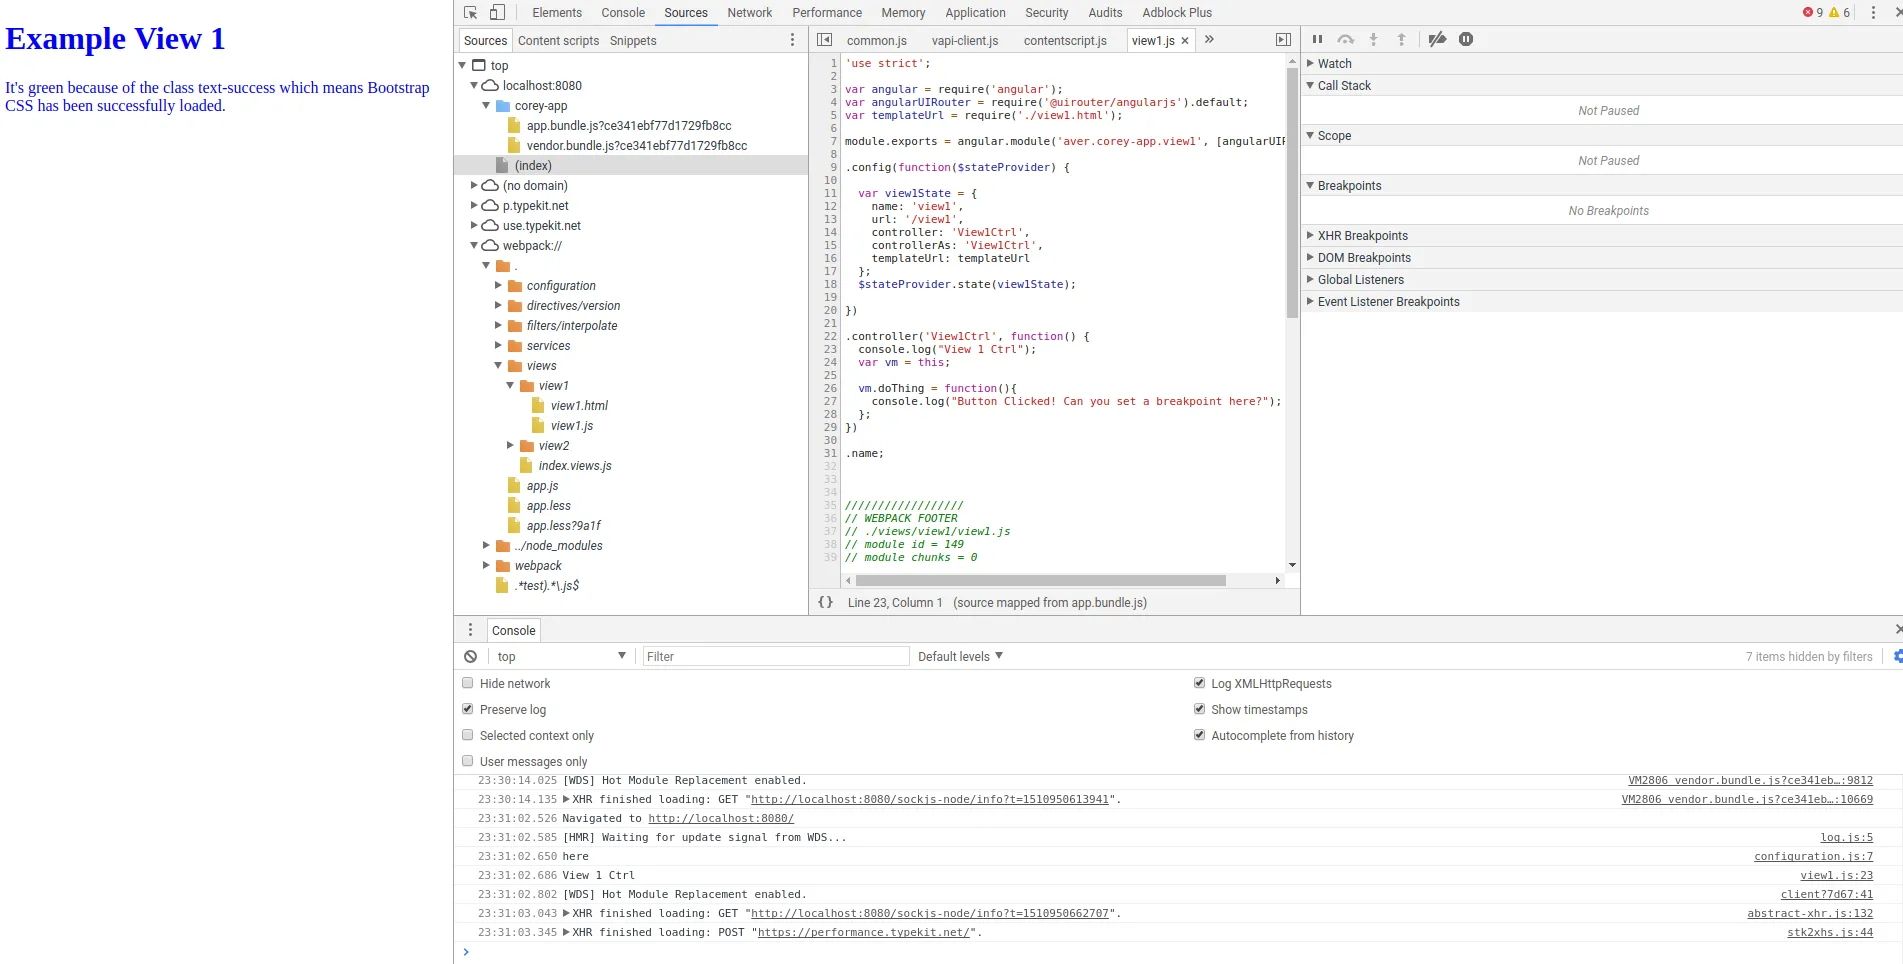
Task: Uncheck the Preserve log checkbox
Action: [x=467, y=710]
